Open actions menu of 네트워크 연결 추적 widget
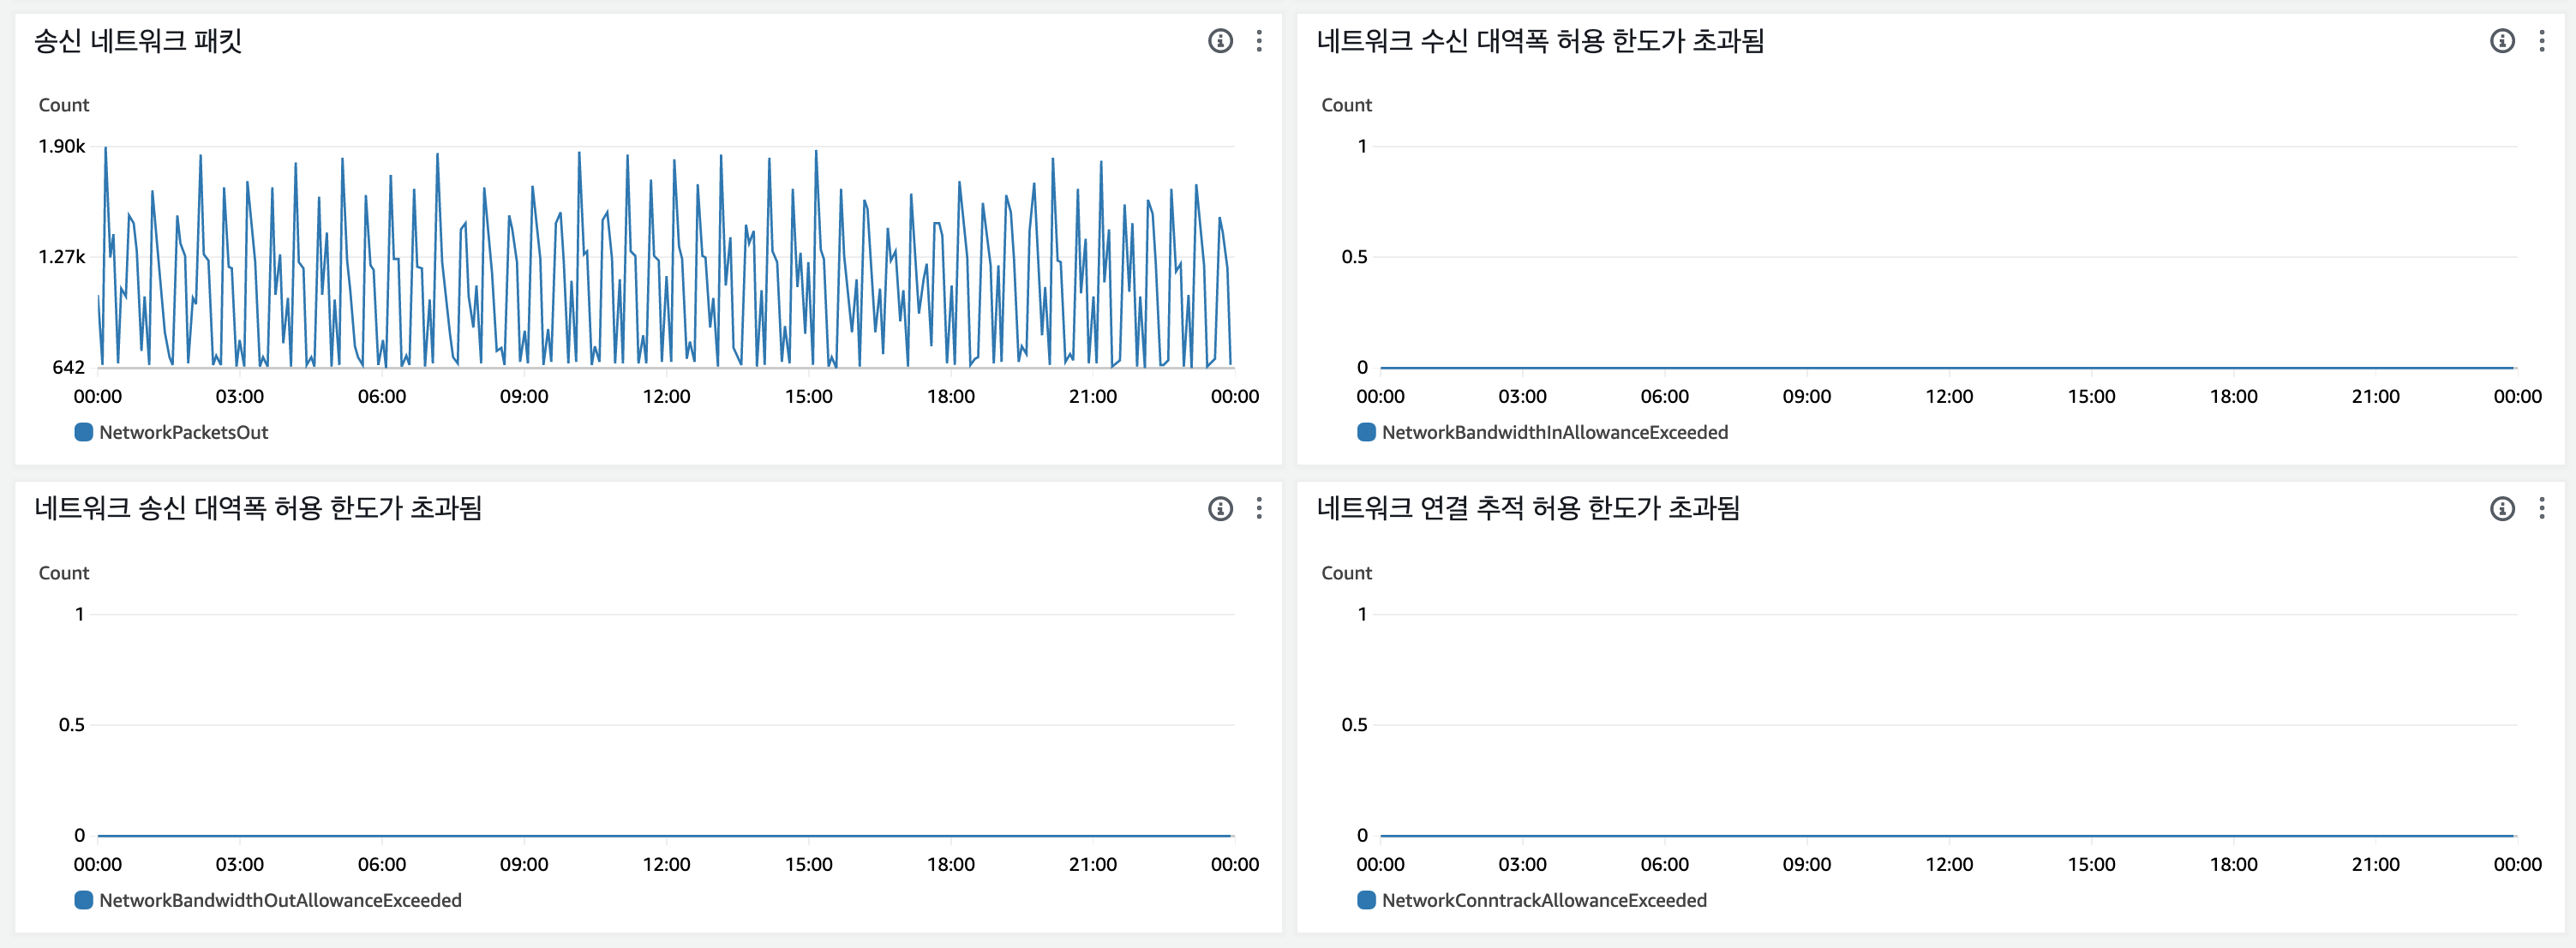 tap(2541, 509)
